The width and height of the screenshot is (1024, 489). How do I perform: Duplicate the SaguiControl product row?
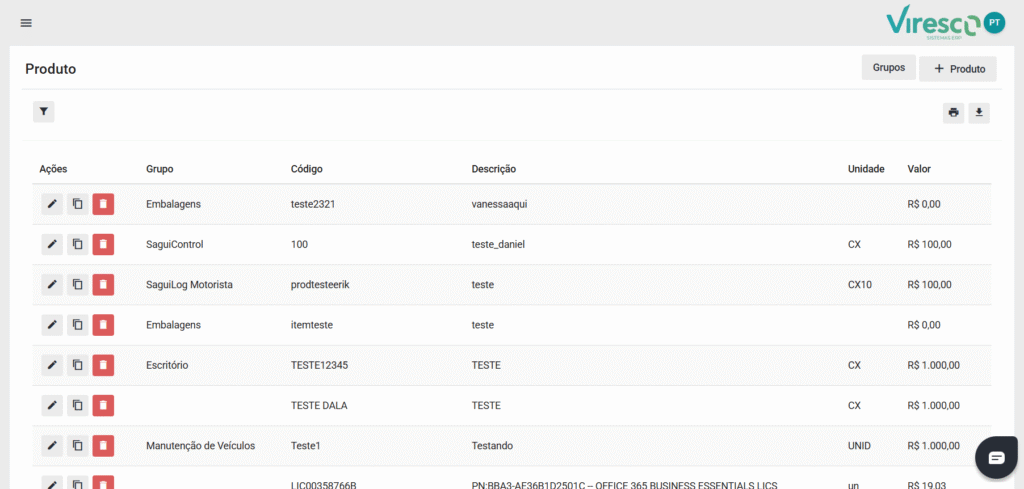(77, 244)
